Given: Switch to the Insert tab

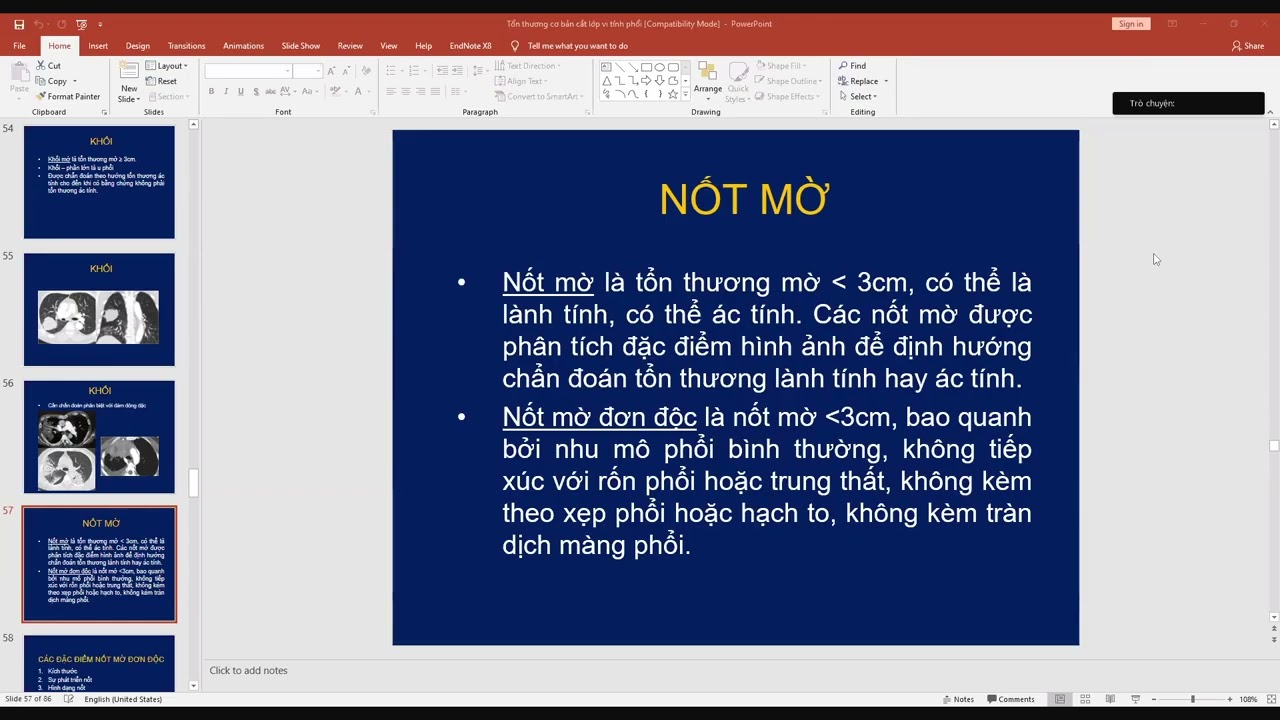Looking at the screenshot, I should tap(98, 46).
